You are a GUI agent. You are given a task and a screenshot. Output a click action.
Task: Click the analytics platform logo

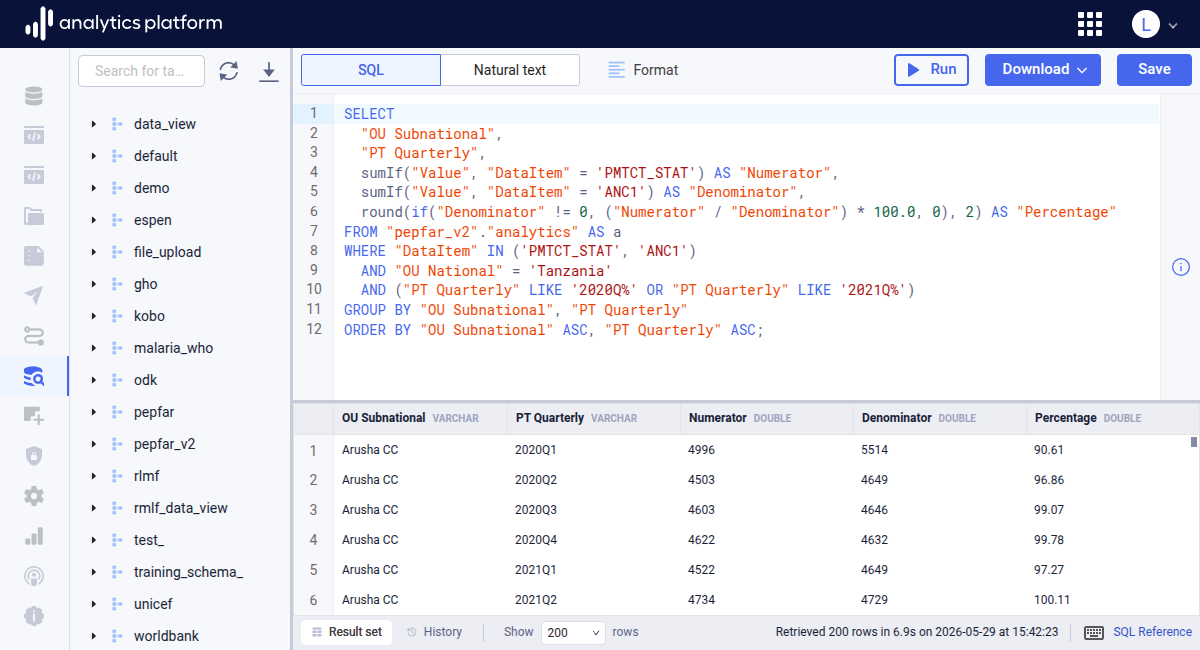pos(123,23)
